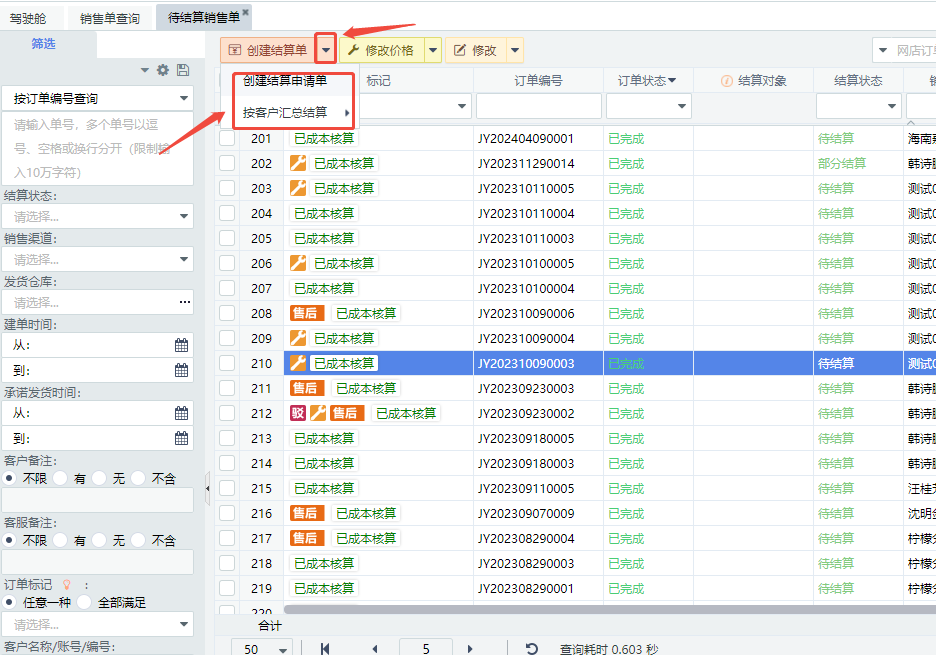Click the 售后 tag in row 208

(306, 313)
